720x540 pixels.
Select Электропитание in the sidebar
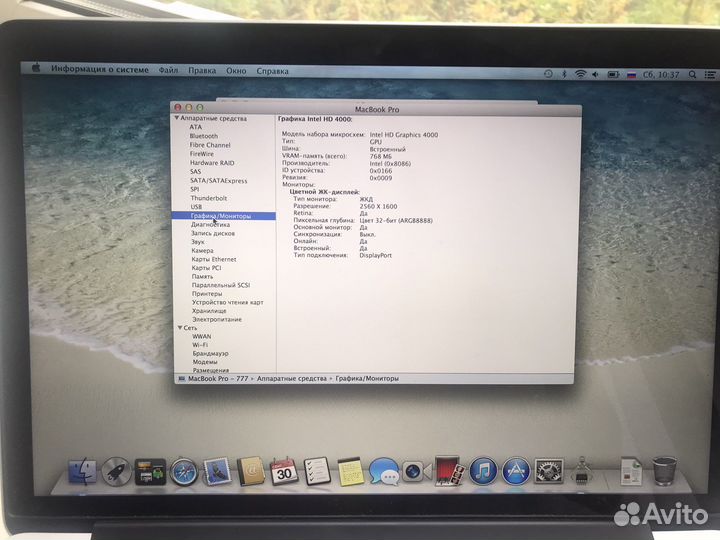pyautogui.click(x=217, y=319)
